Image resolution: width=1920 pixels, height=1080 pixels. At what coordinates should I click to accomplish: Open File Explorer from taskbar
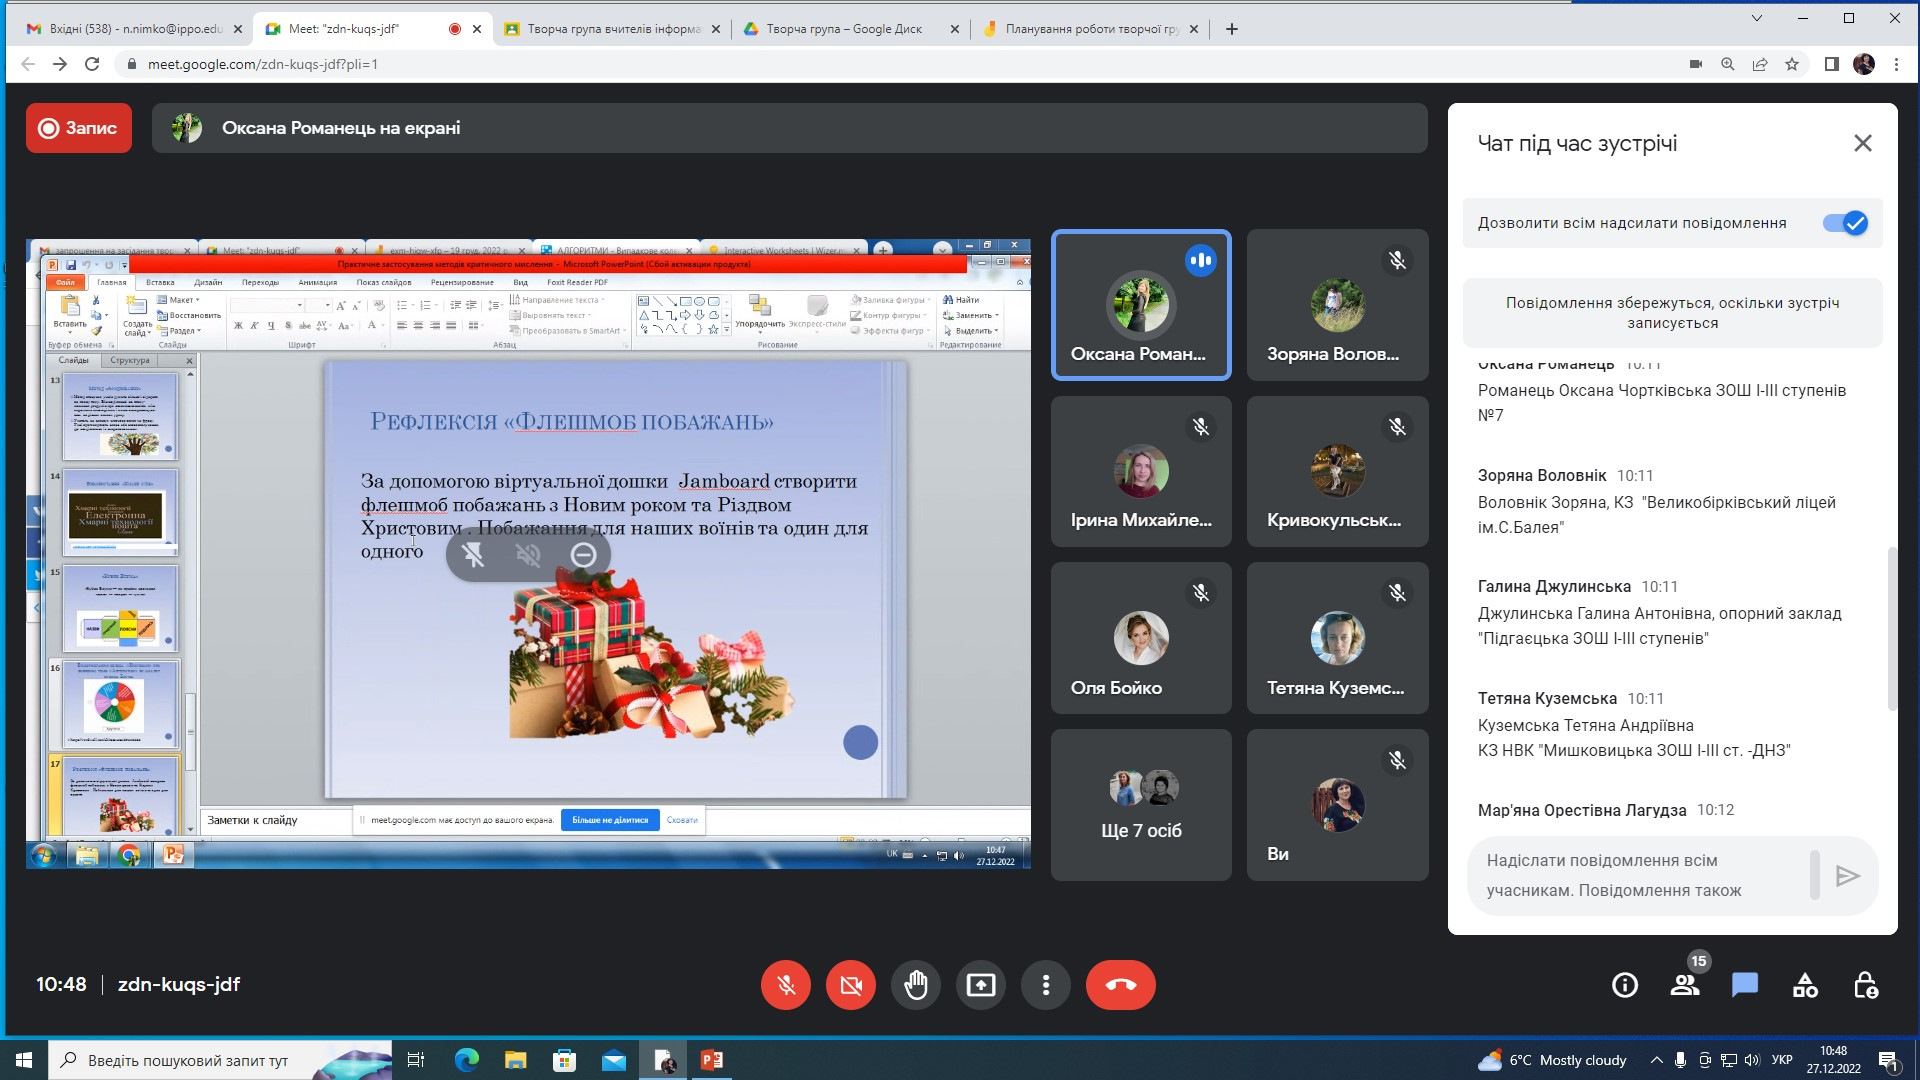click(516, 1060)
